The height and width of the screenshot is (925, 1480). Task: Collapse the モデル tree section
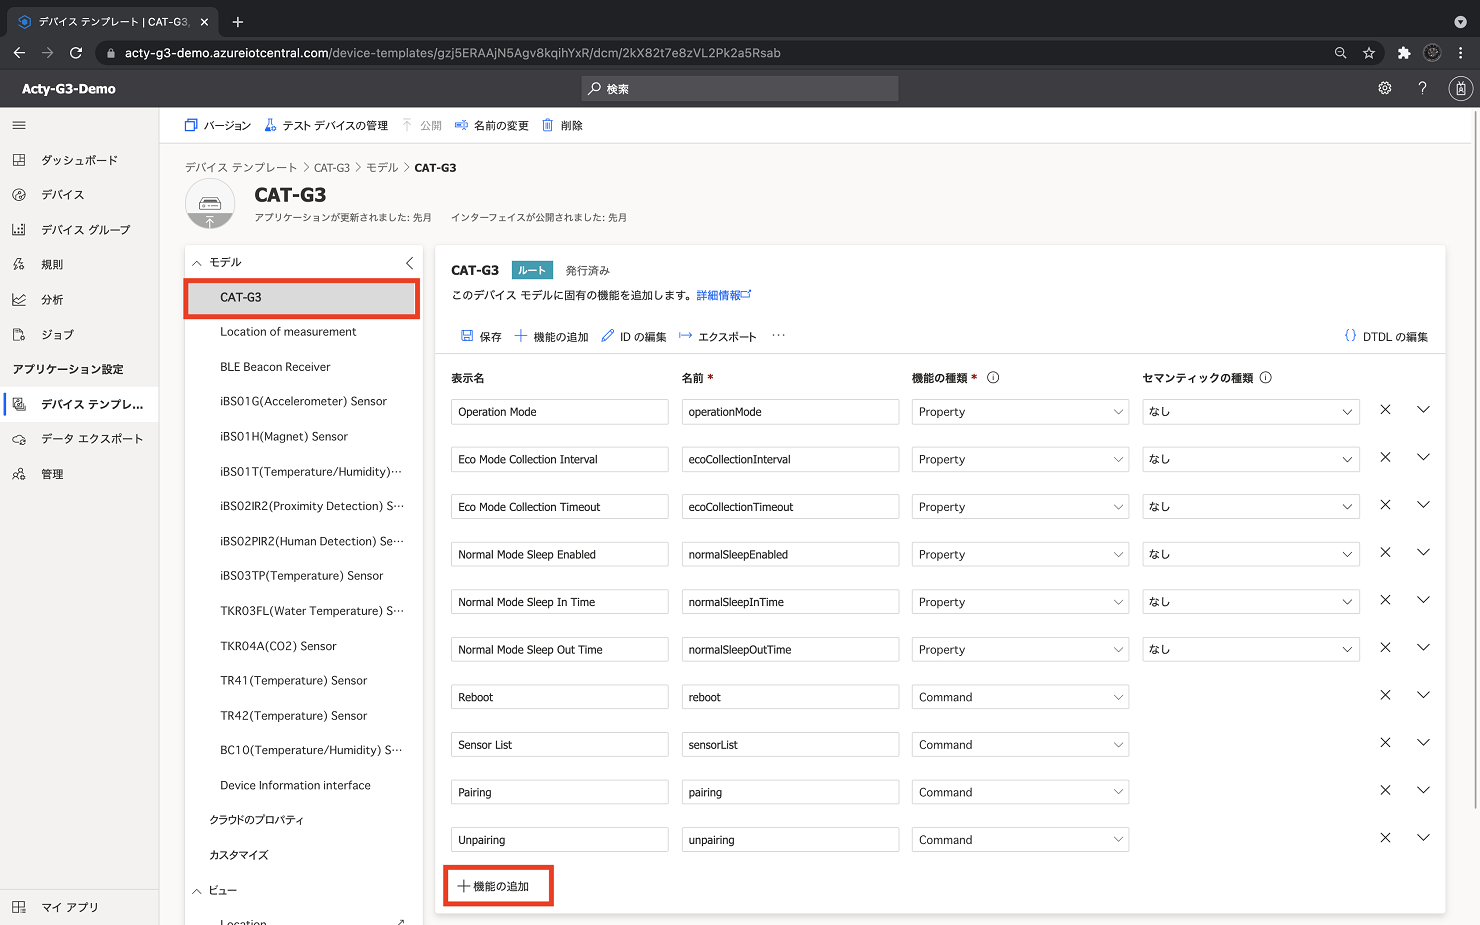[x=197, y=262]
